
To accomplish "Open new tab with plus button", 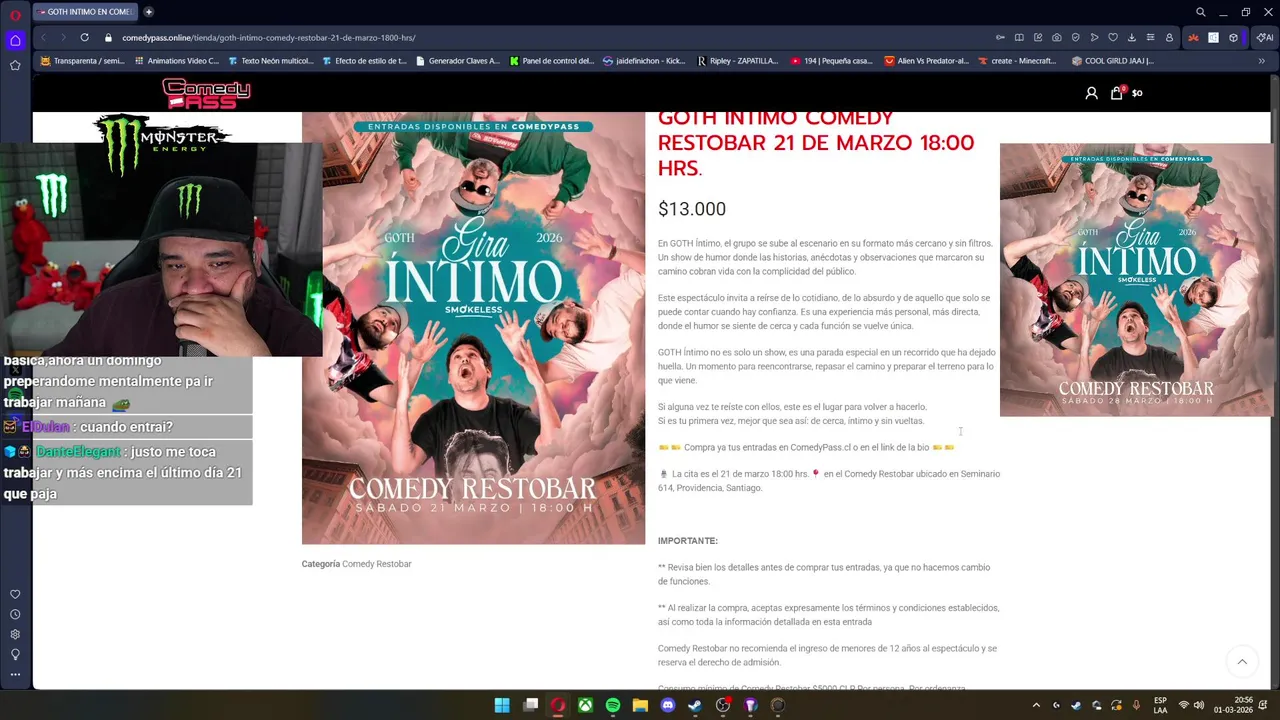I will point(148,12).
